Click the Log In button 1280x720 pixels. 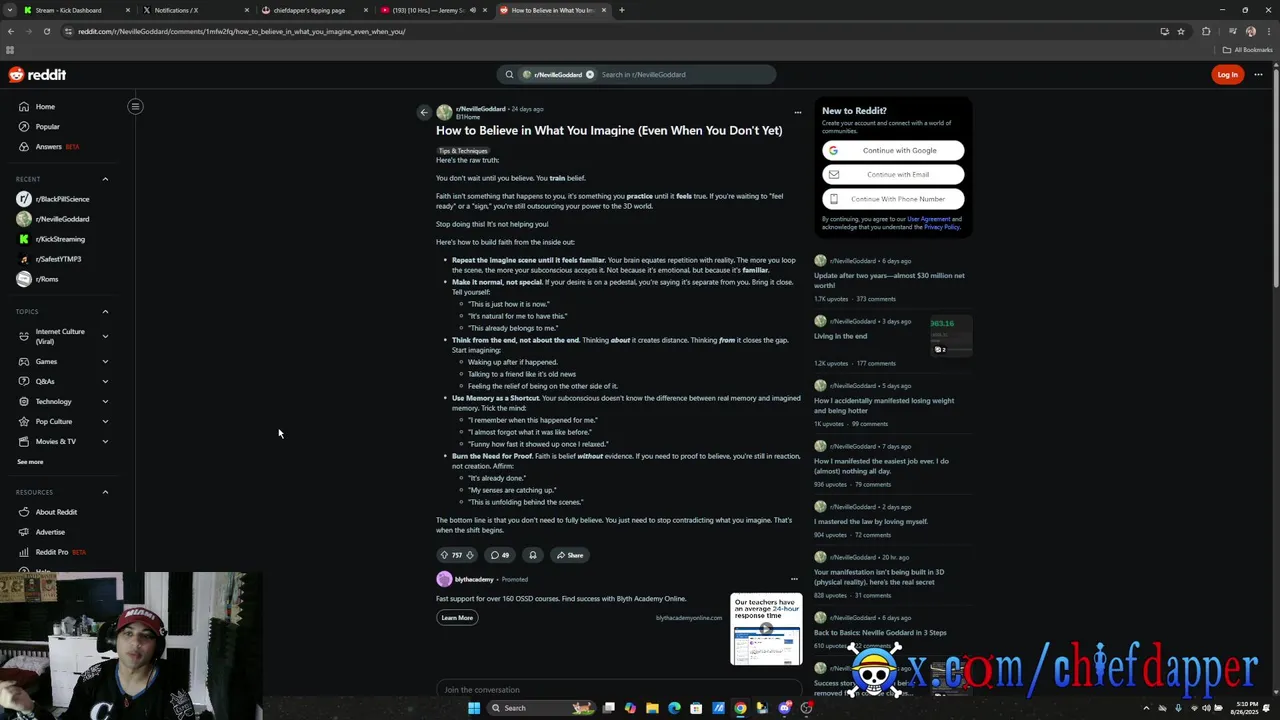point(1227,75)
